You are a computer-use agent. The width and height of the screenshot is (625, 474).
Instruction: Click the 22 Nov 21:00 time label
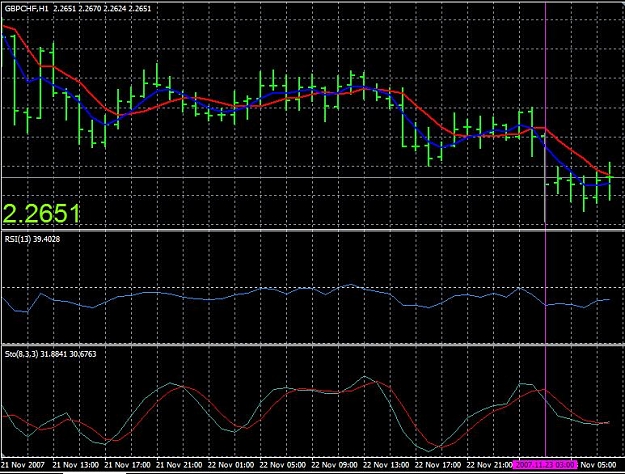click(489, 465)
